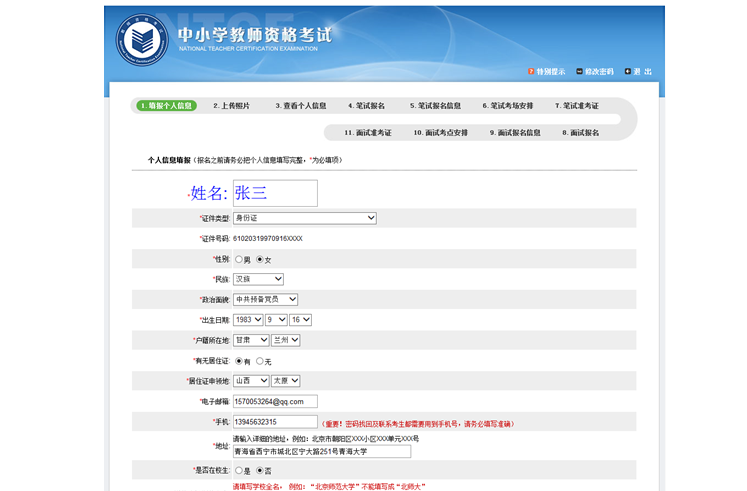Viewport: 747px width, 491px height.
Task: Click the 退出 logout icon
Action: pyautogui.click(x=627, y=72)
